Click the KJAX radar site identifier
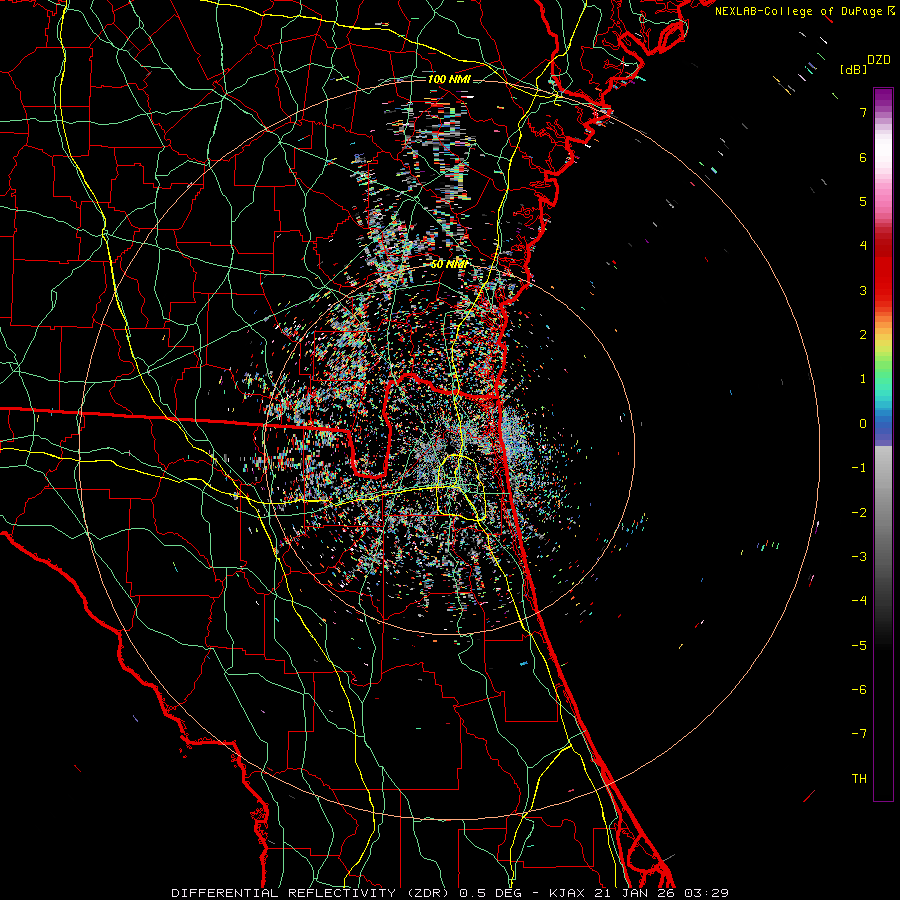Screen dimensions: 900x900 coord(568,893)
